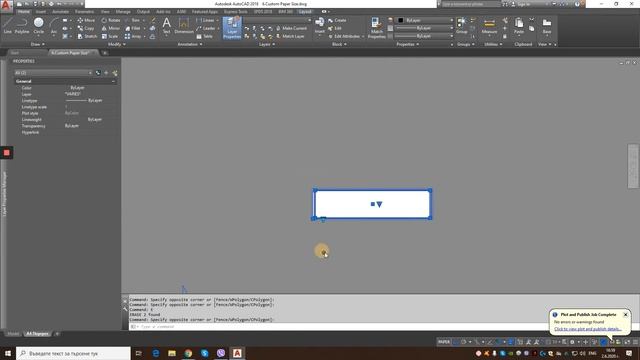
Task: Open Layer Properties manager
Action: pos(232,28)
